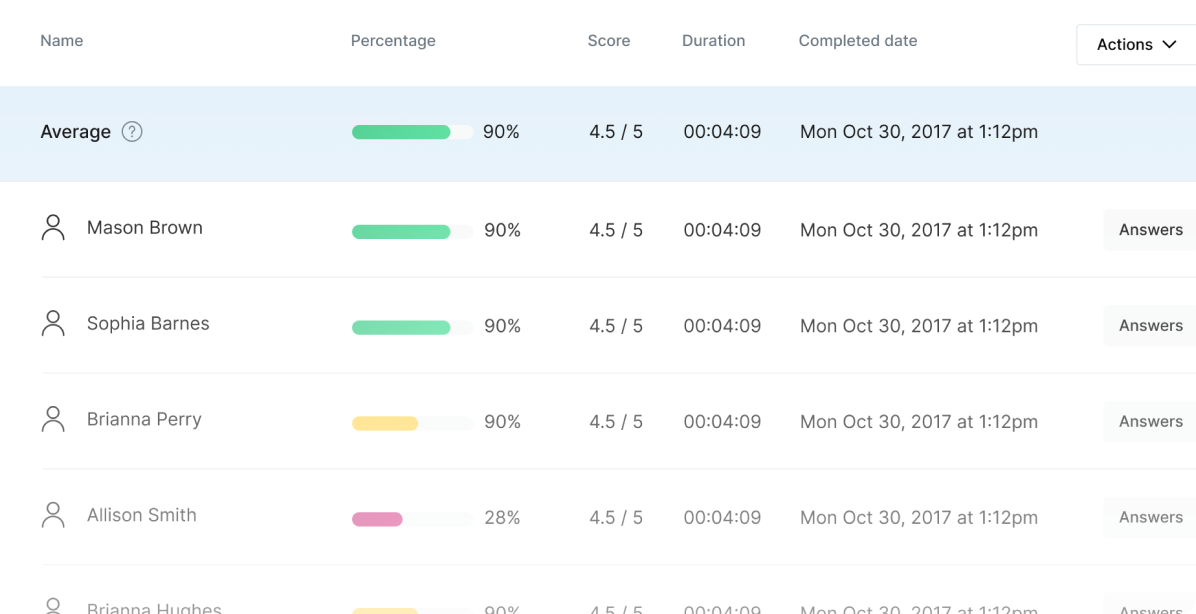Sort by the Percentage column header

(x=393, y=41)
